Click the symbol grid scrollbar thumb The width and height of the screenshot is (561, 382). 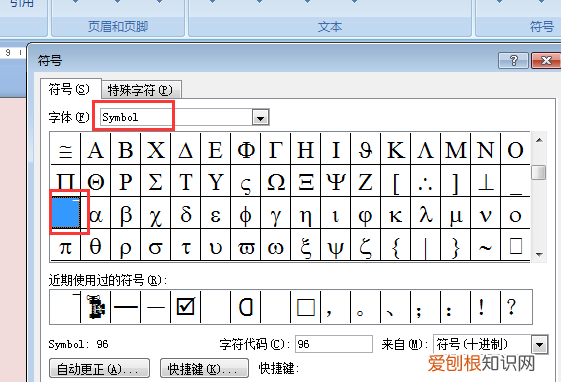(539, 172)
